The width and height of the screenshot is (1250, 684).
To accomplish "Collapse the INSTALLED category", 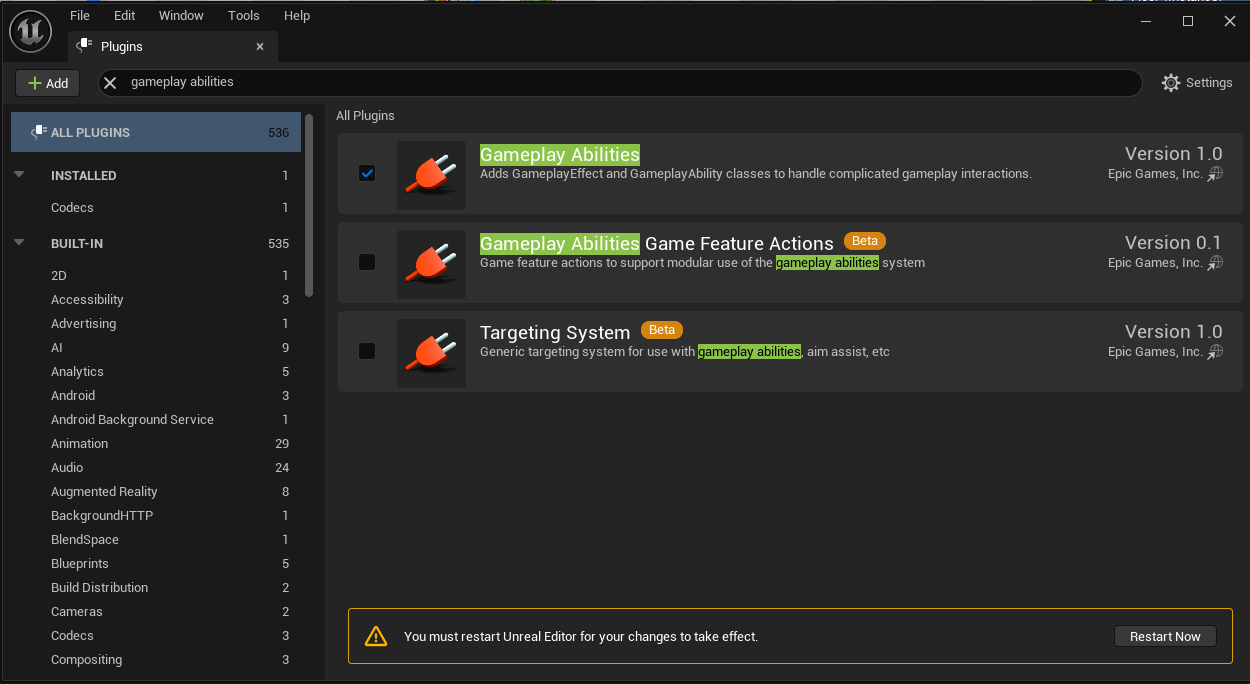I will [x=19, y=174].
